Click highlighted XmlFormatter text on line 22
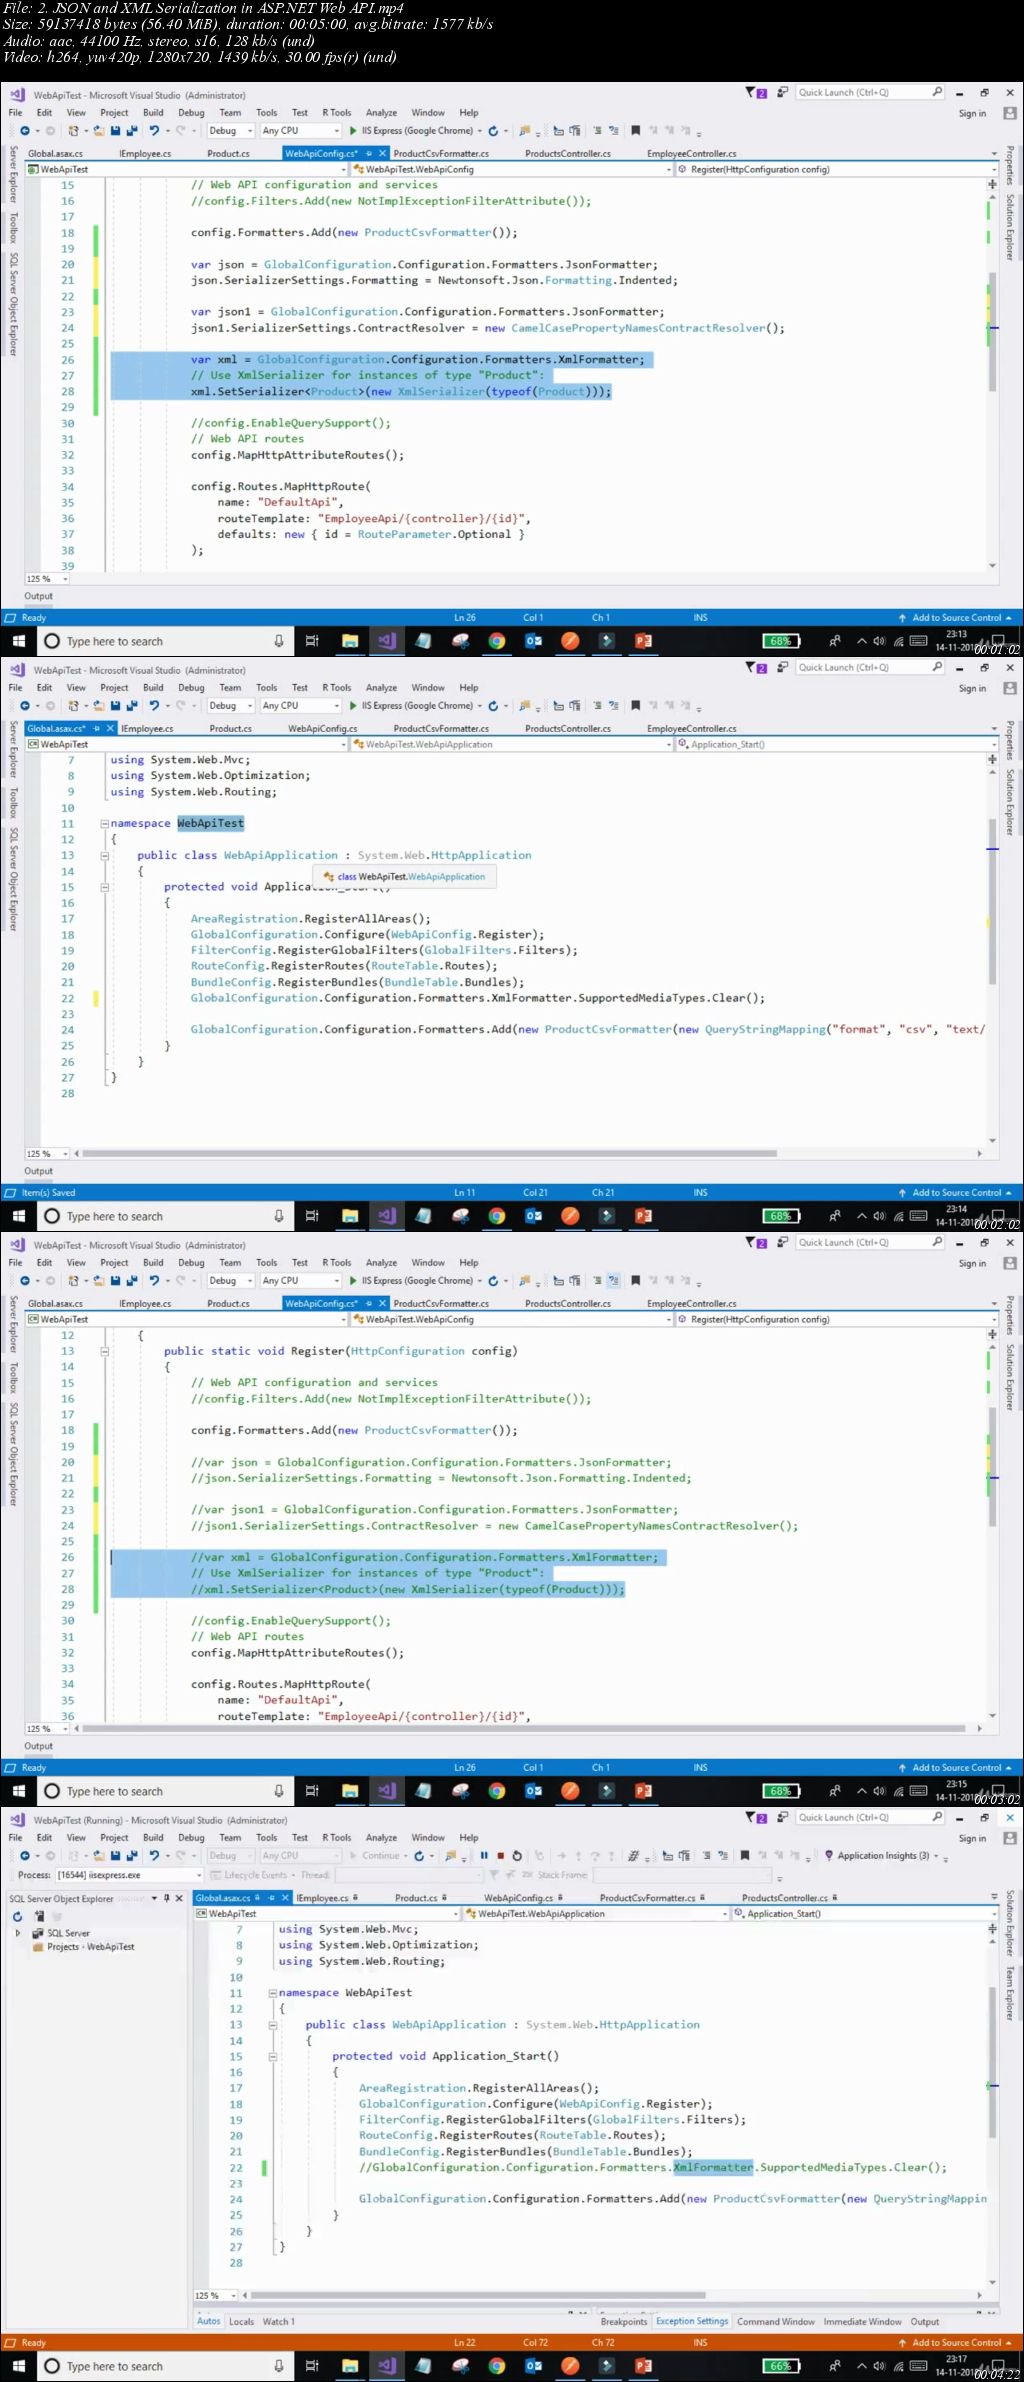This screenshot has height=2382, width=1024. (x=713, y=2167)
